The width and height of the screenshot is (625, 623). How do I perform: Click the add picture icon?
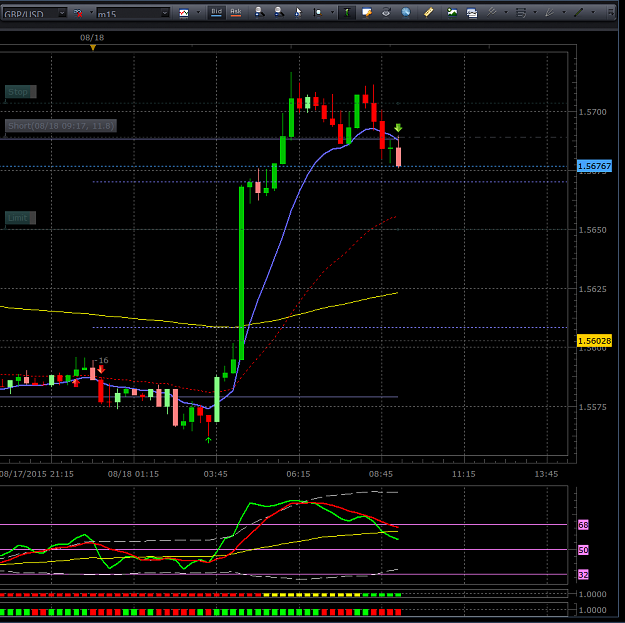point(452,13)
